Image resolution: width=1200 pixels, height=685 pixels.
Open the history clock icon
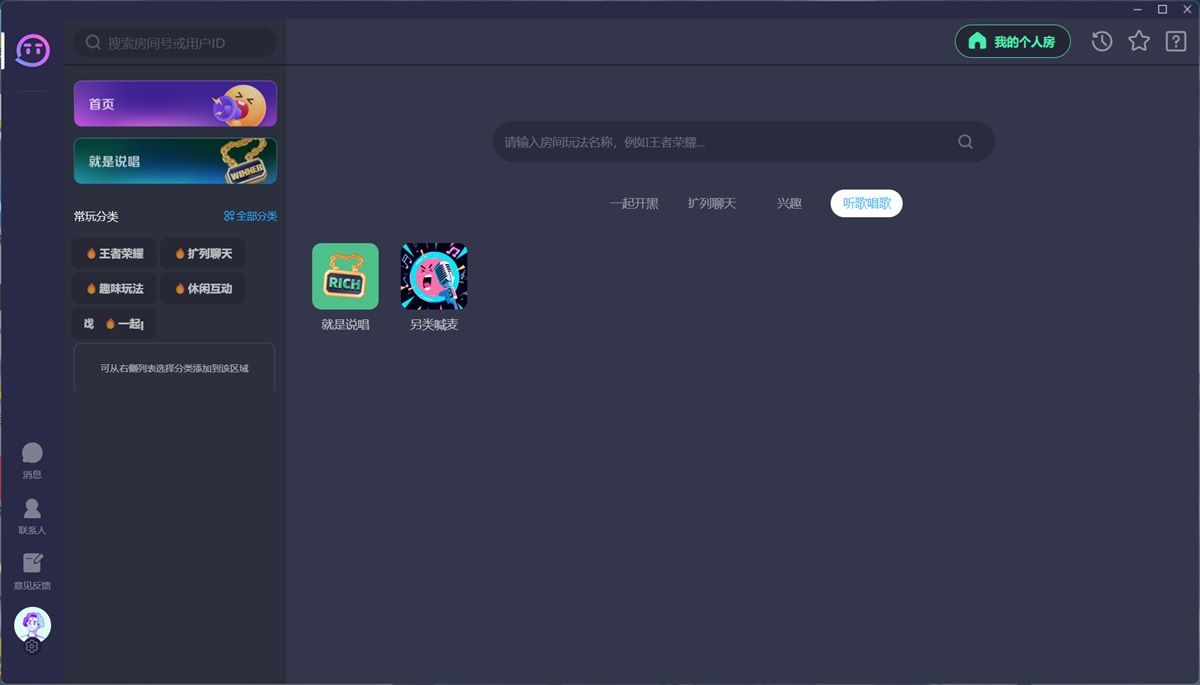pyautogui.click(x=1102, y=41)
